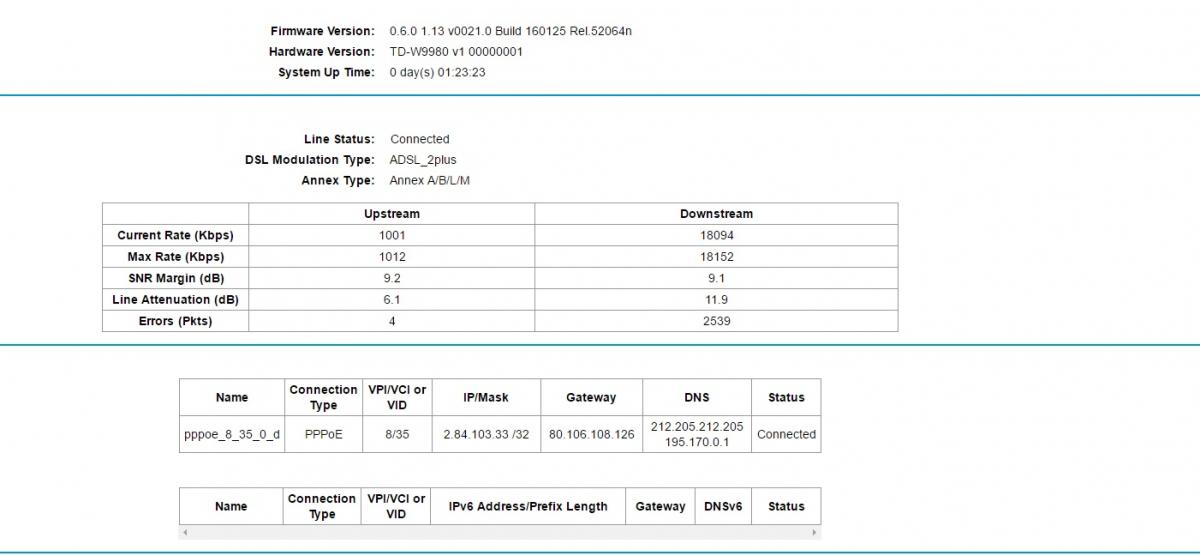Click the left arrow of the IPv6 table scrollbar
The image size is (1200, 556).
[184, 532]
